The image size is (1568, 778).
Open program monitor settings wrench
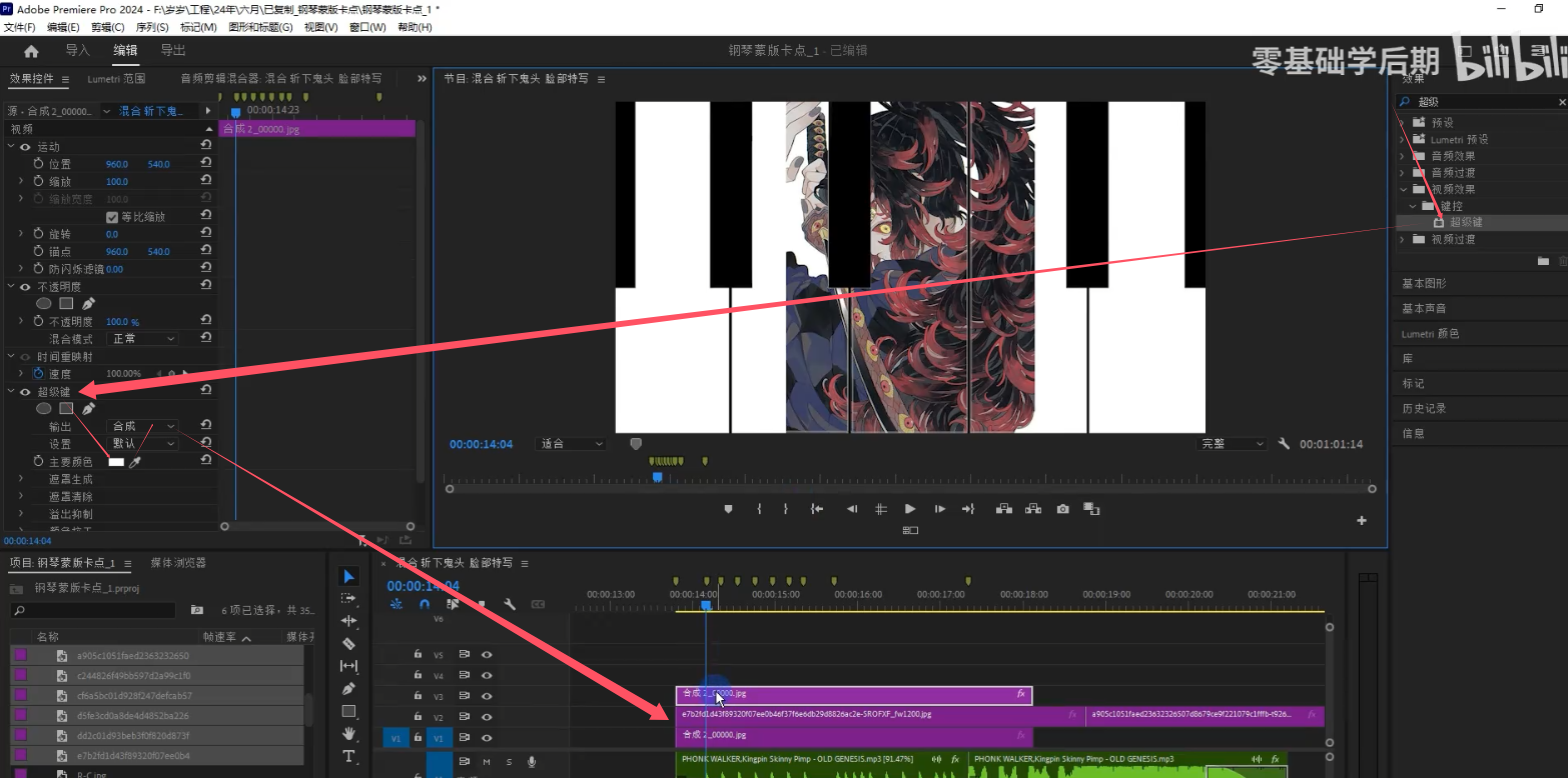pos(1284,444)
